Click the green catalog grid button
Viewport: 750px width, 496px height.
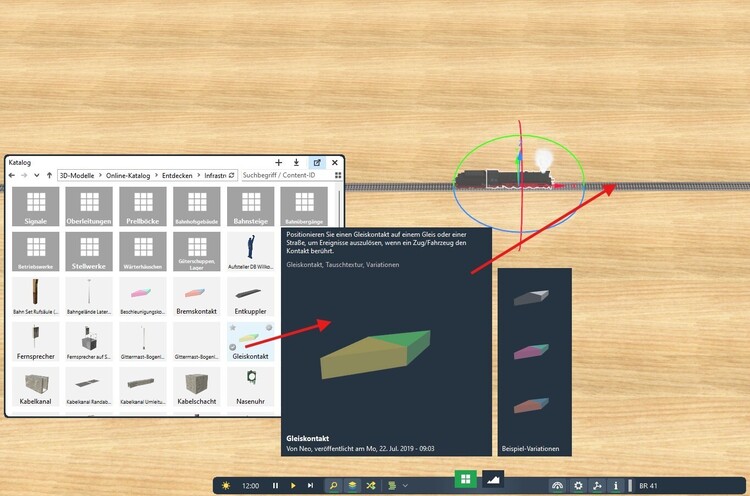[465, 479]
